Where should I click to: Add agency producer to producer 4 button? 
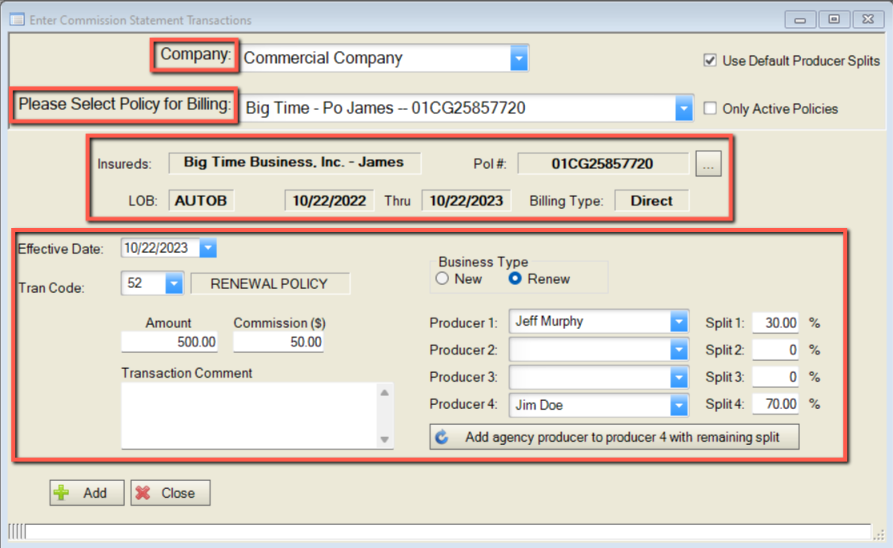[x=614, y=438]
